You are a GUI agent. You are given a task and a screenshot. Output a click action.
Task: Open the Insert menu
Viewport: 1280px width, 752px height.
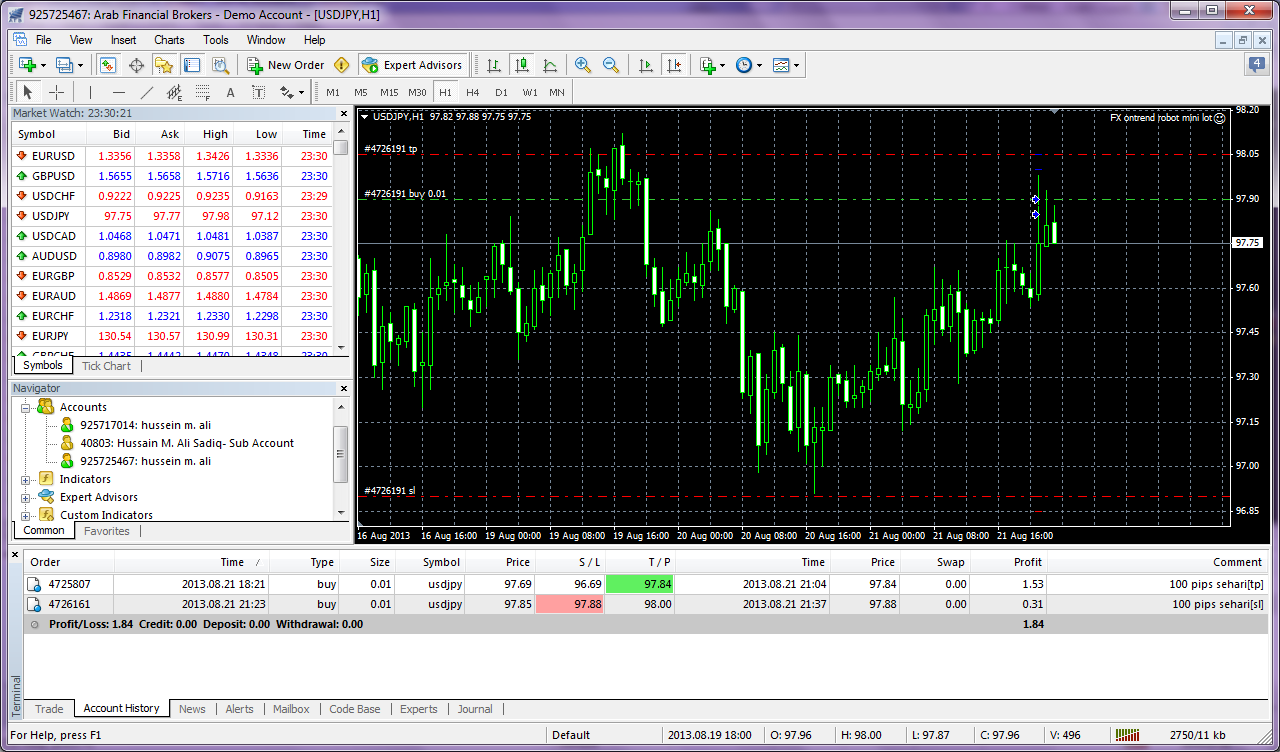[124, 40]
